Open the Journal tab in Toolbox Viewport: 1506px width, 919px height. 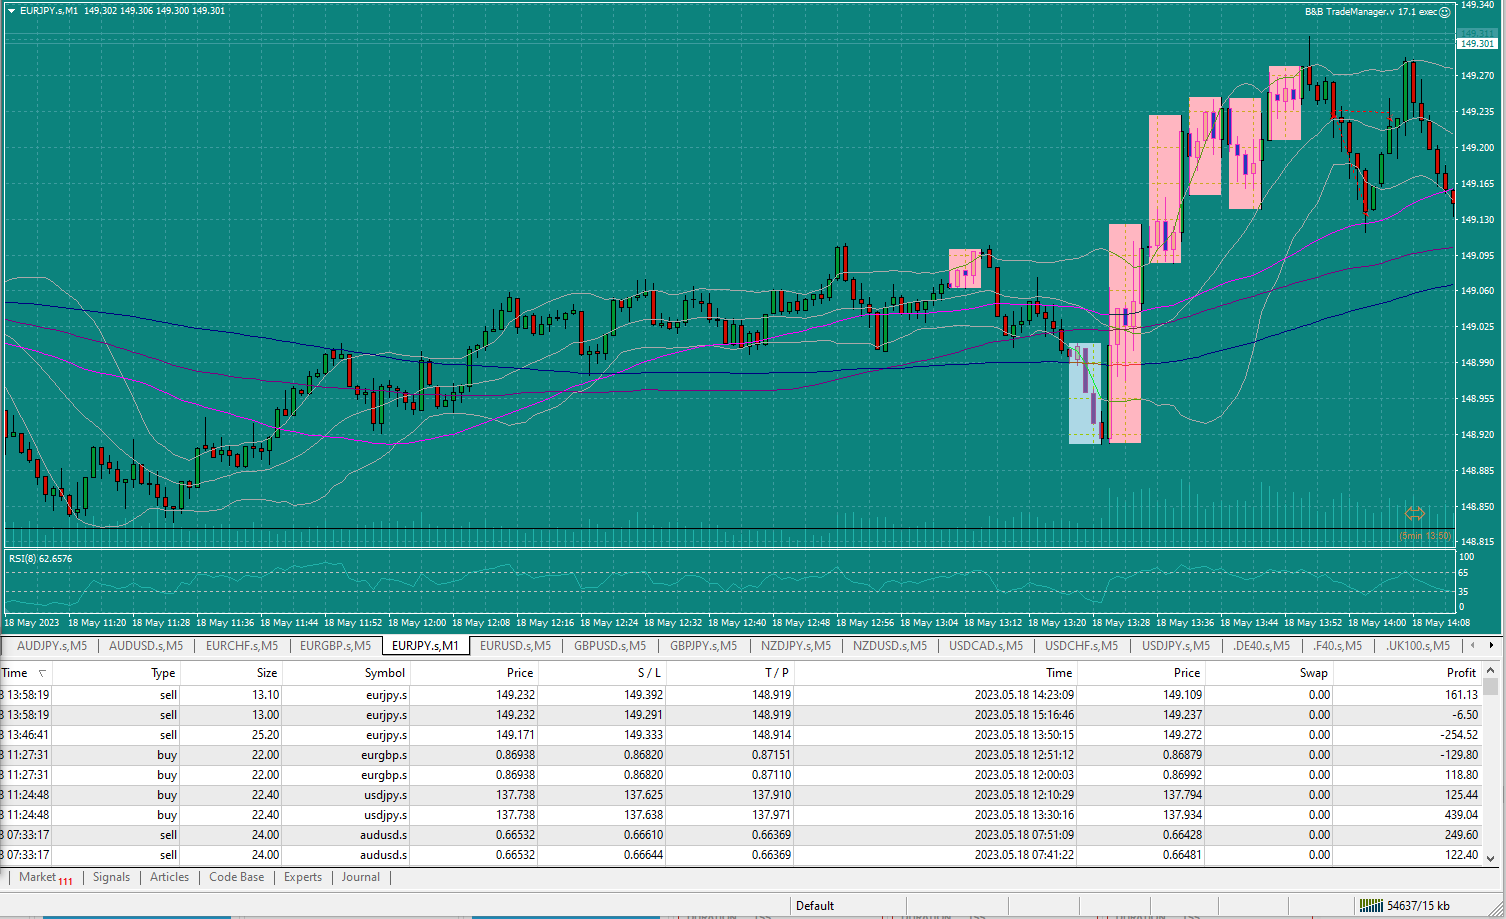pyautogui.click(x=361, y=877)
